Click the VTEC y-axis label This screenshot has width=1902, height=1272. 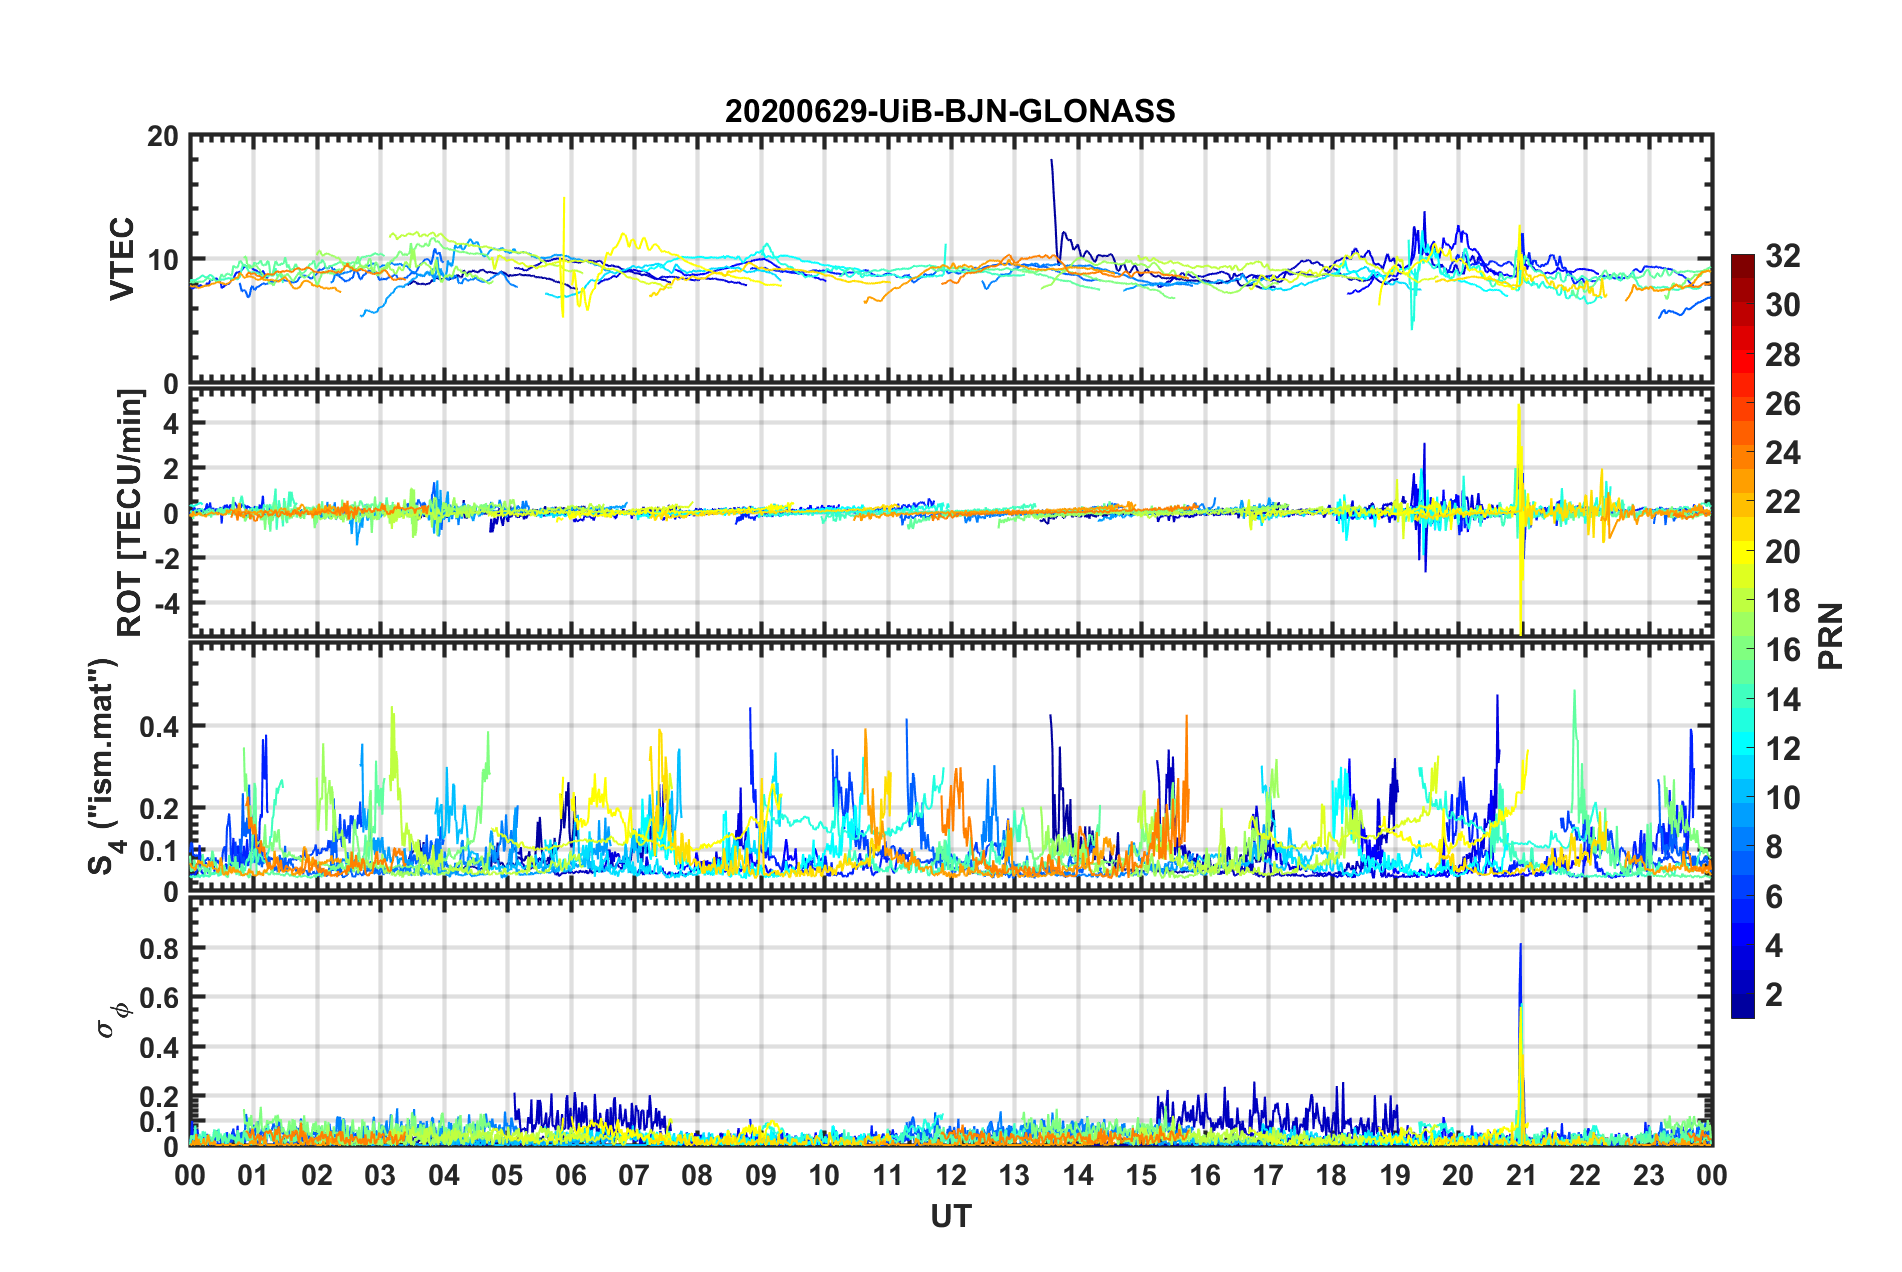tap(122, 259)
